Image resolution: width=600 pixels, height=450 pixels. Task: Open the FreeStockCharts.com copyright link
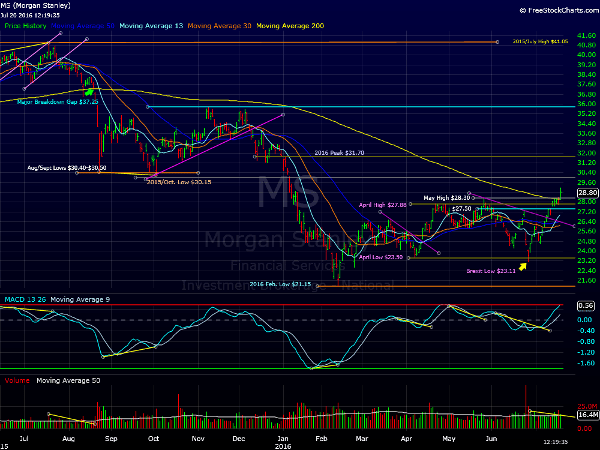pos(559,10)
